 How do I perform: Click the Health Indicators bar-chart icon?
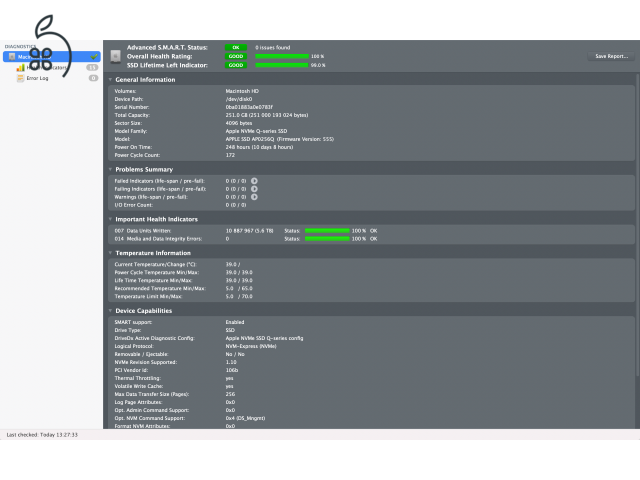(x=20, y=67)
